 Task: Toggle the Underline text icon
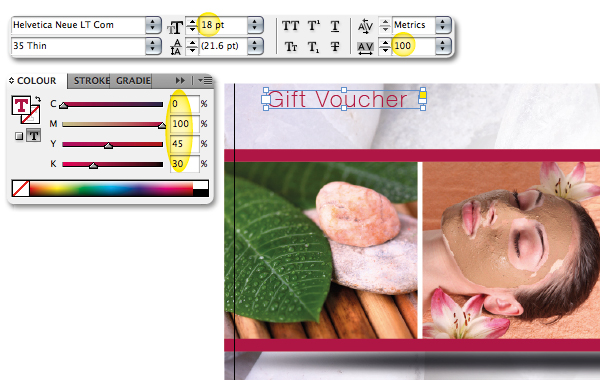tap(335, 26)
